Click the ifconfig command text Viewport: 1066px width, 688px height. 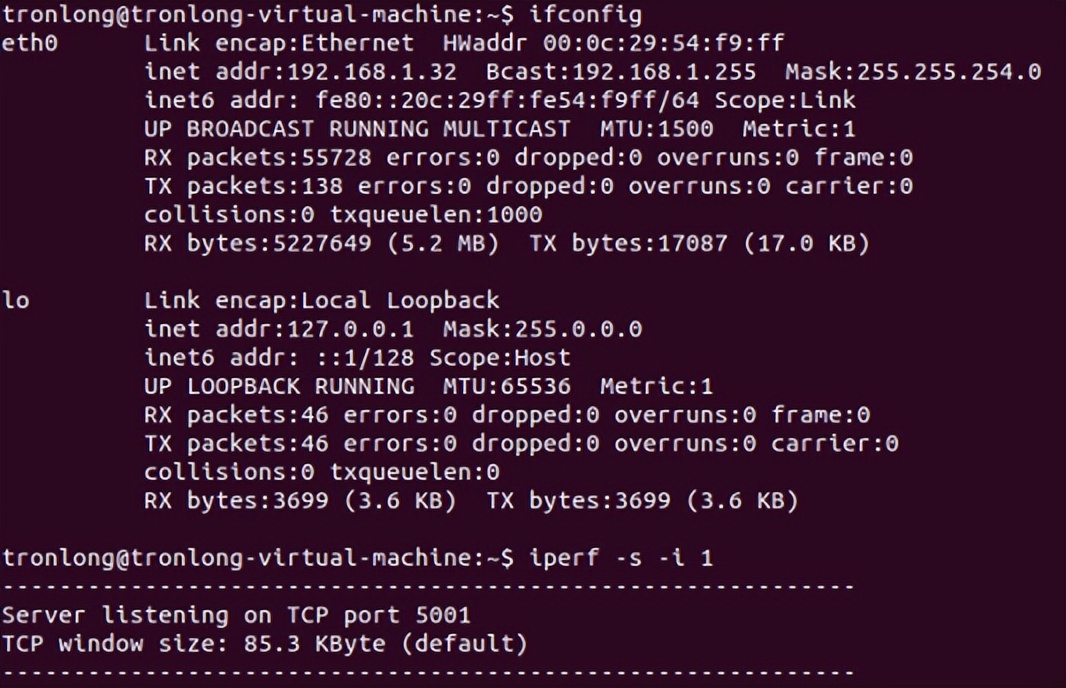click(x=585, y=15)
